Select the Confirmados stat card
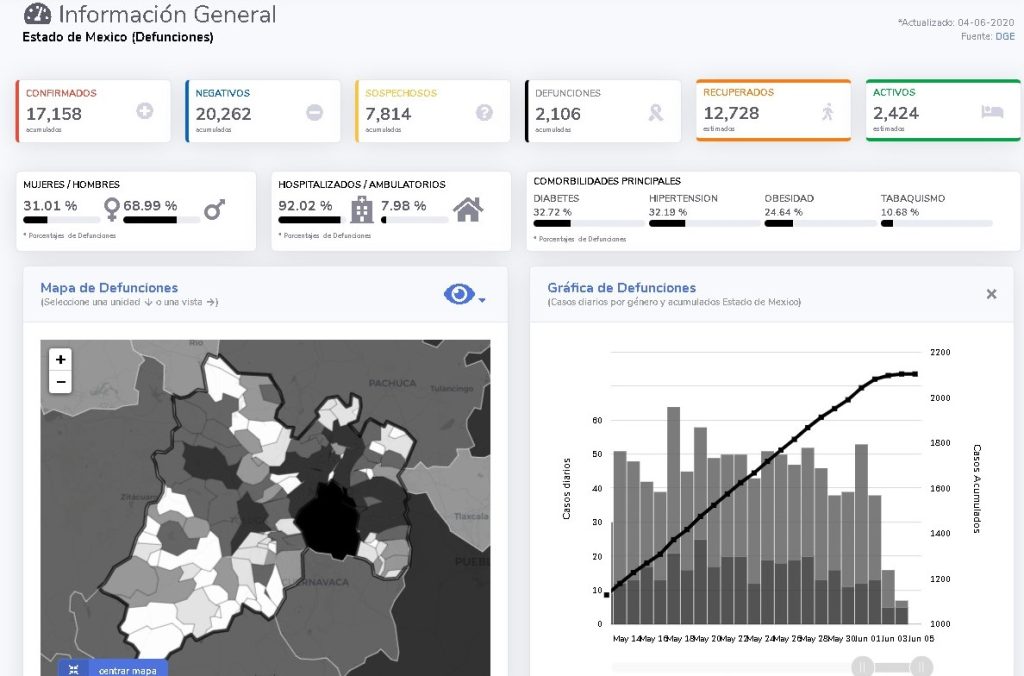Viewport: 1024px width, 676px height. point(92,111)
